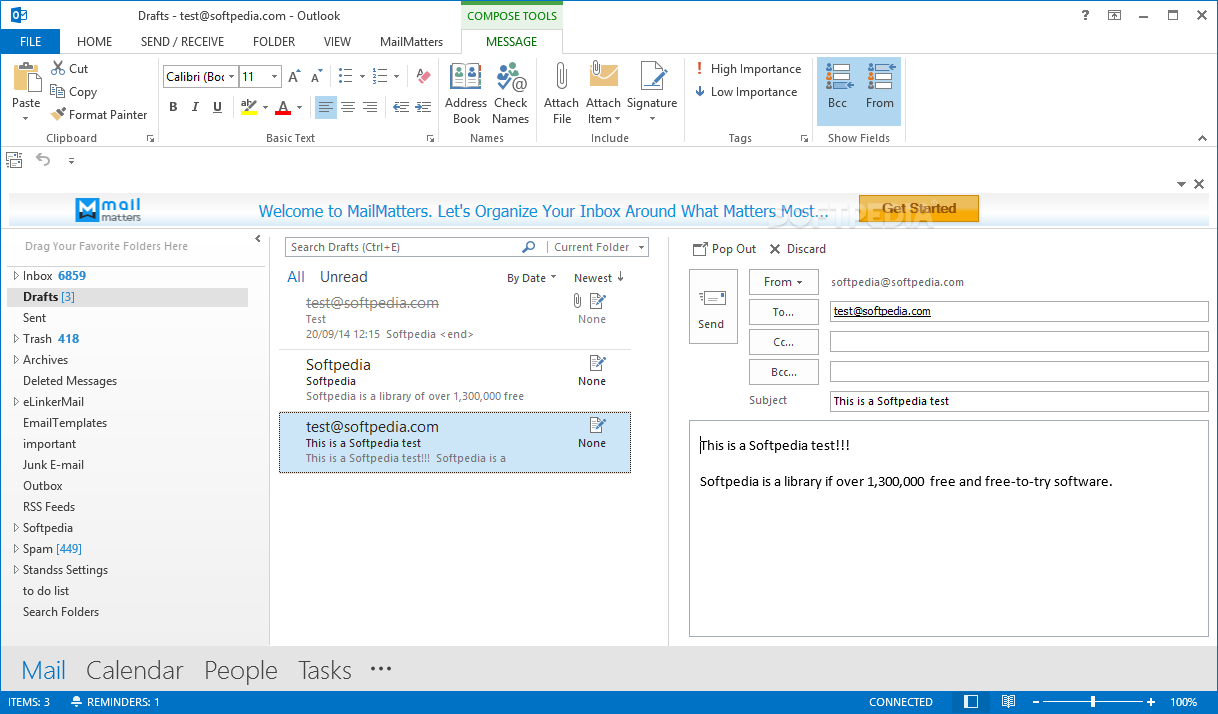
Task: Switch to the VIEW tab
Action: [x=337, y=42]
